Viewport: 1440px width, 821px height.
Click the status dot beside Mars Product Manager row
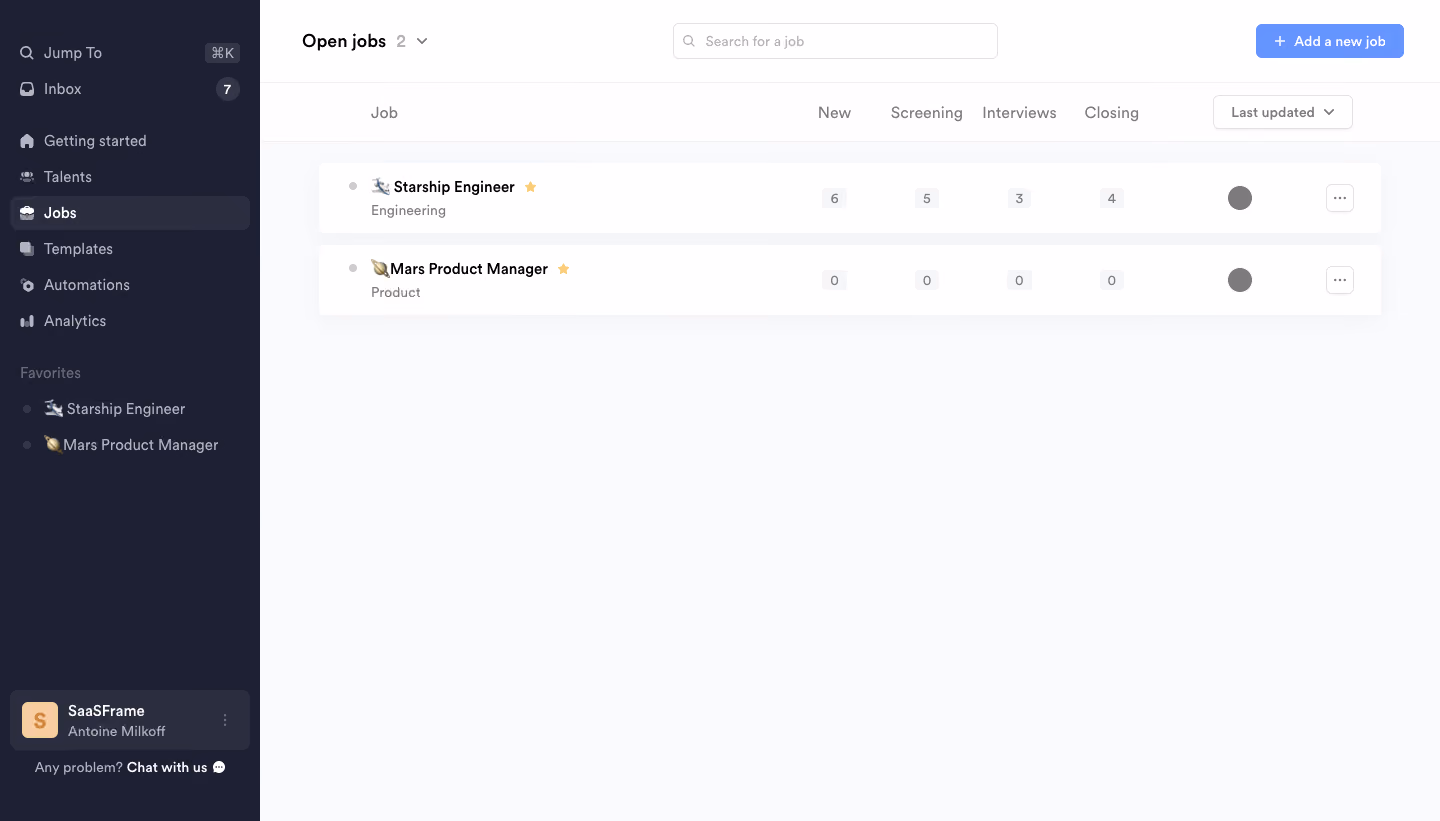click(x=353, y=268)
